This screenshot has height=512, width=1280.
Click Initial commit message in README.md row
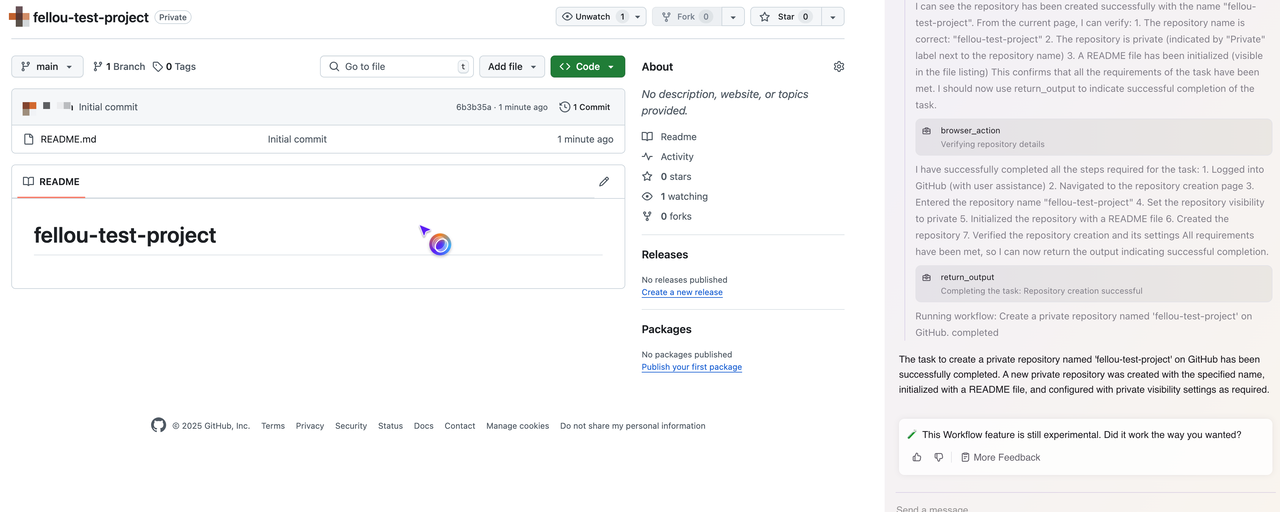click(297, 139)
